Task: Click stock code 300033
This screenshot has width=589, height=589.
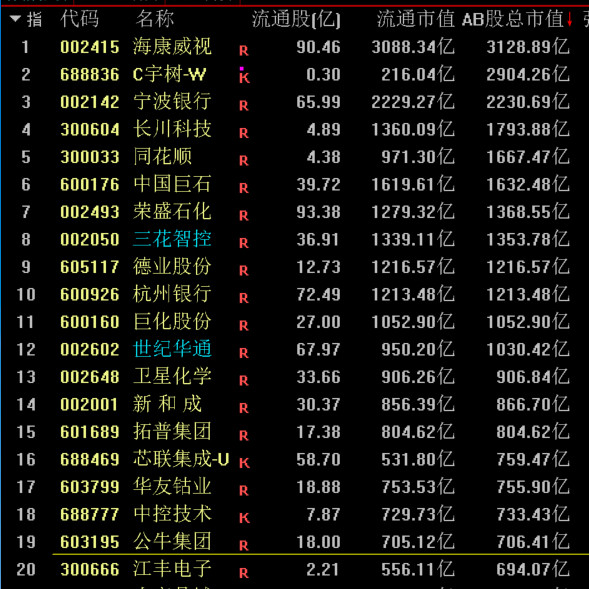Action: click(x=90, y=157)
